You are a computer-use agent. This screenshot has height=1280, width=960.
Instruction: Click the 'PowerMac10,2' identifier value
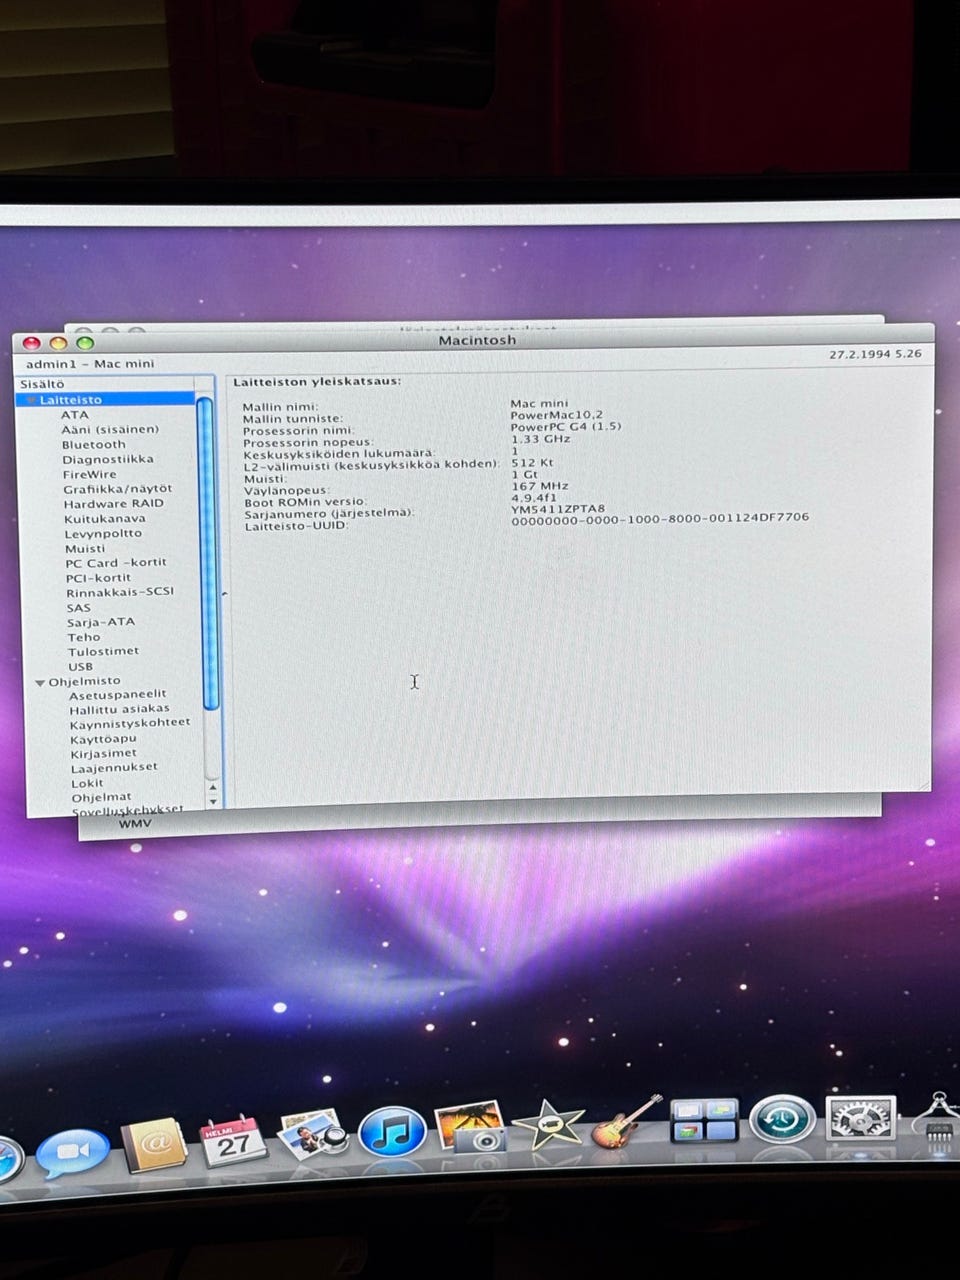coord(556,415)
